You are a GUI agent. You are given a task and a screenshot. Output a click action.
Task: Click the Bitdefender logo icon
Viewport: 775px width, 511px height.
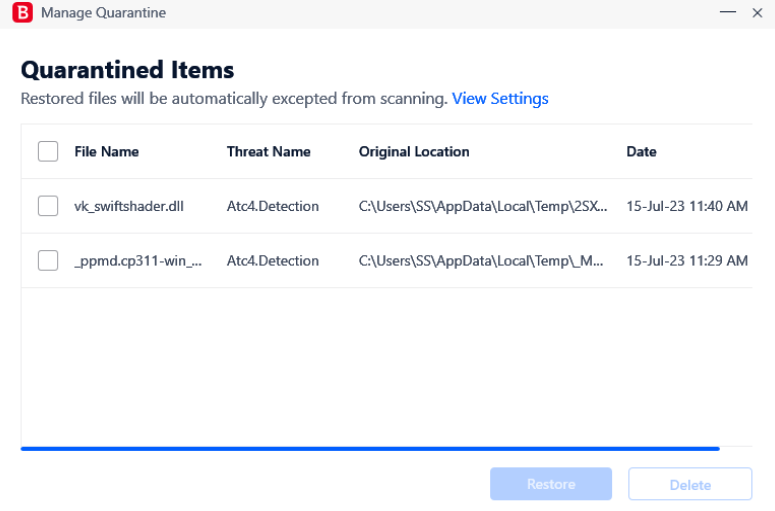22,13
